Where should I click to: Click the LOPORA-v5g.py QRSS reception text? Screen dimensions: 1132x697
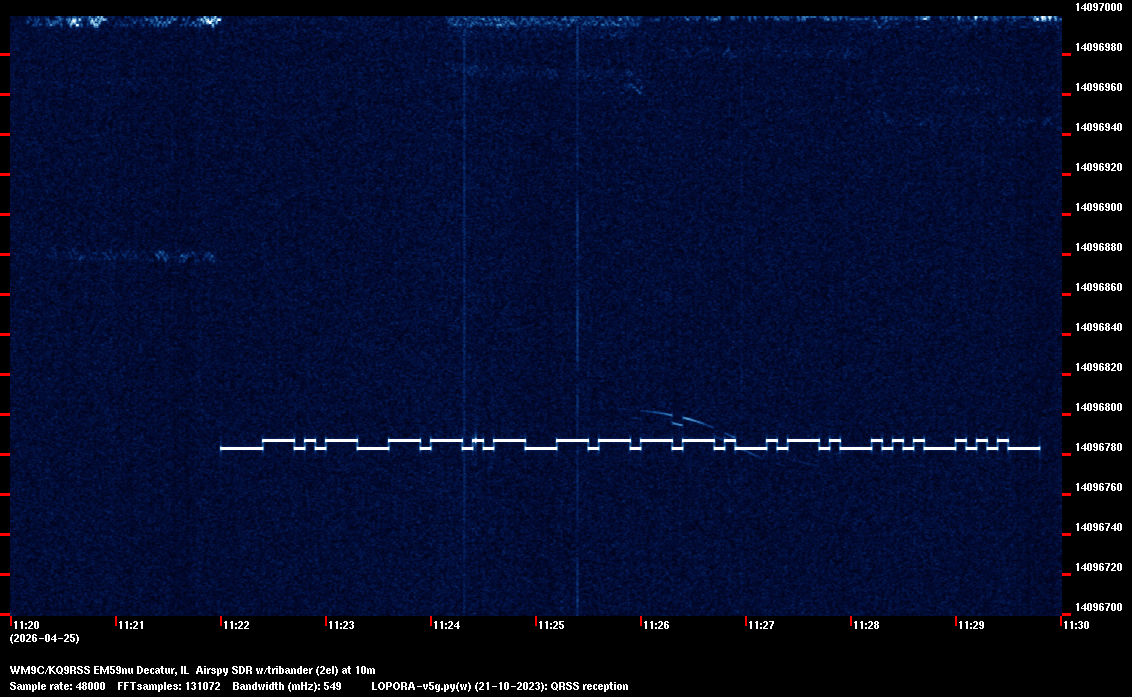point(499,686)
